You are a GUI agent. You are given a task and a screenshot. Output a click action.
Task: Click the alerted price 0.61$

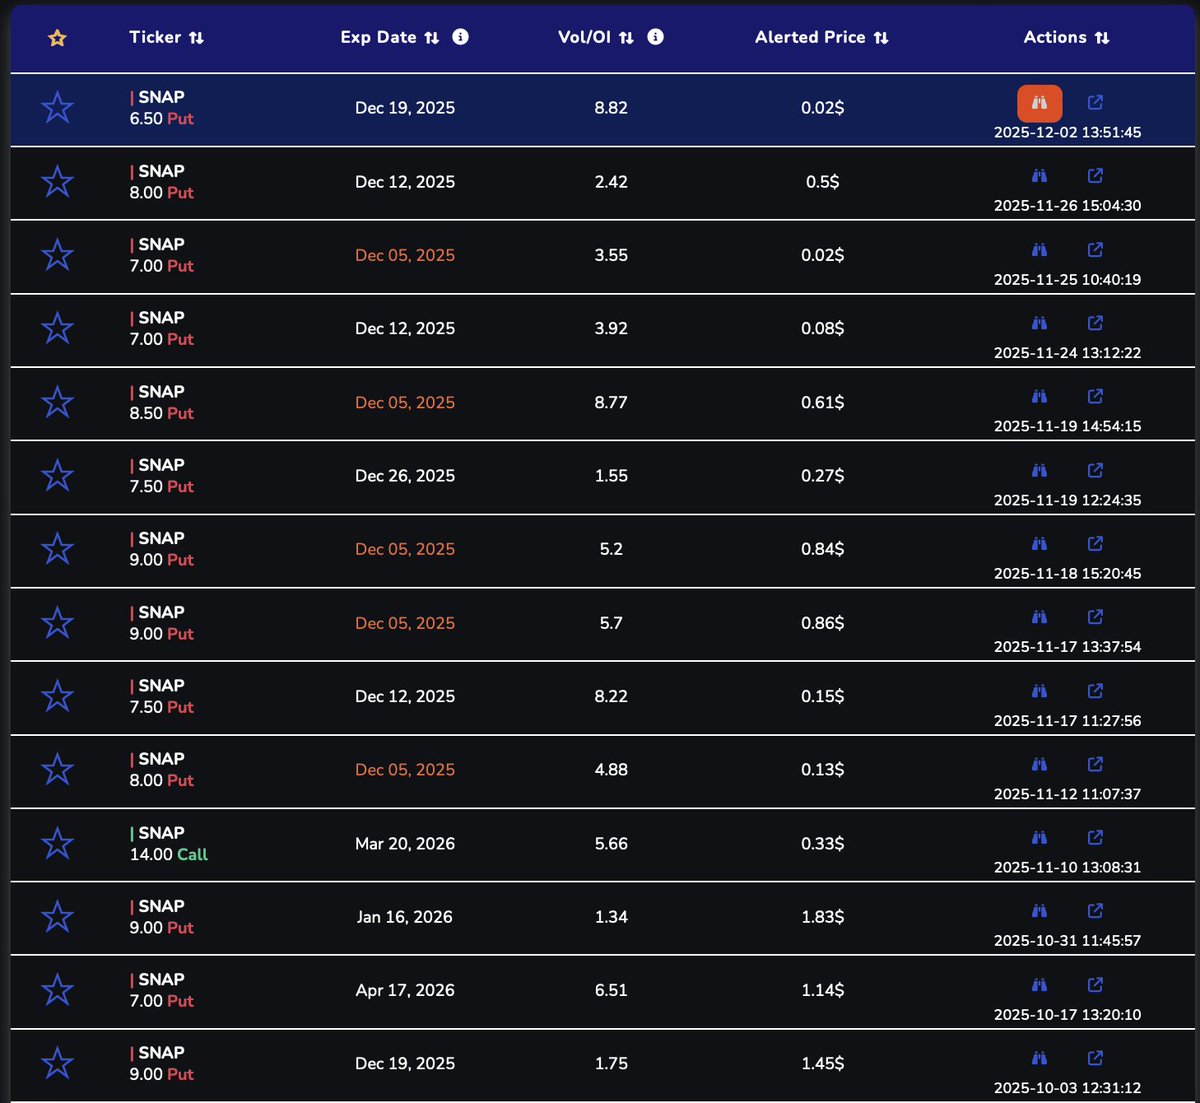click(x=823, y=402)
